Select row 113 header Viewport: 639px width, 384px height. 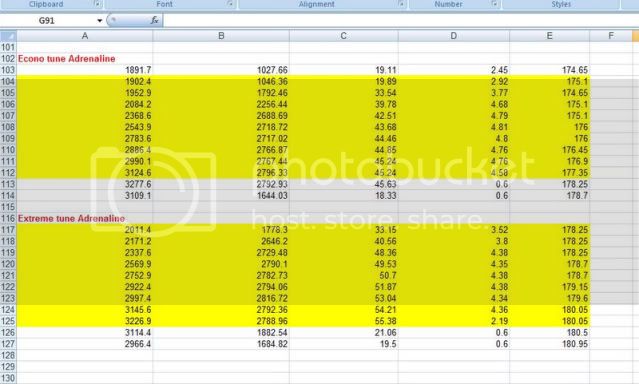coord(8,184)
